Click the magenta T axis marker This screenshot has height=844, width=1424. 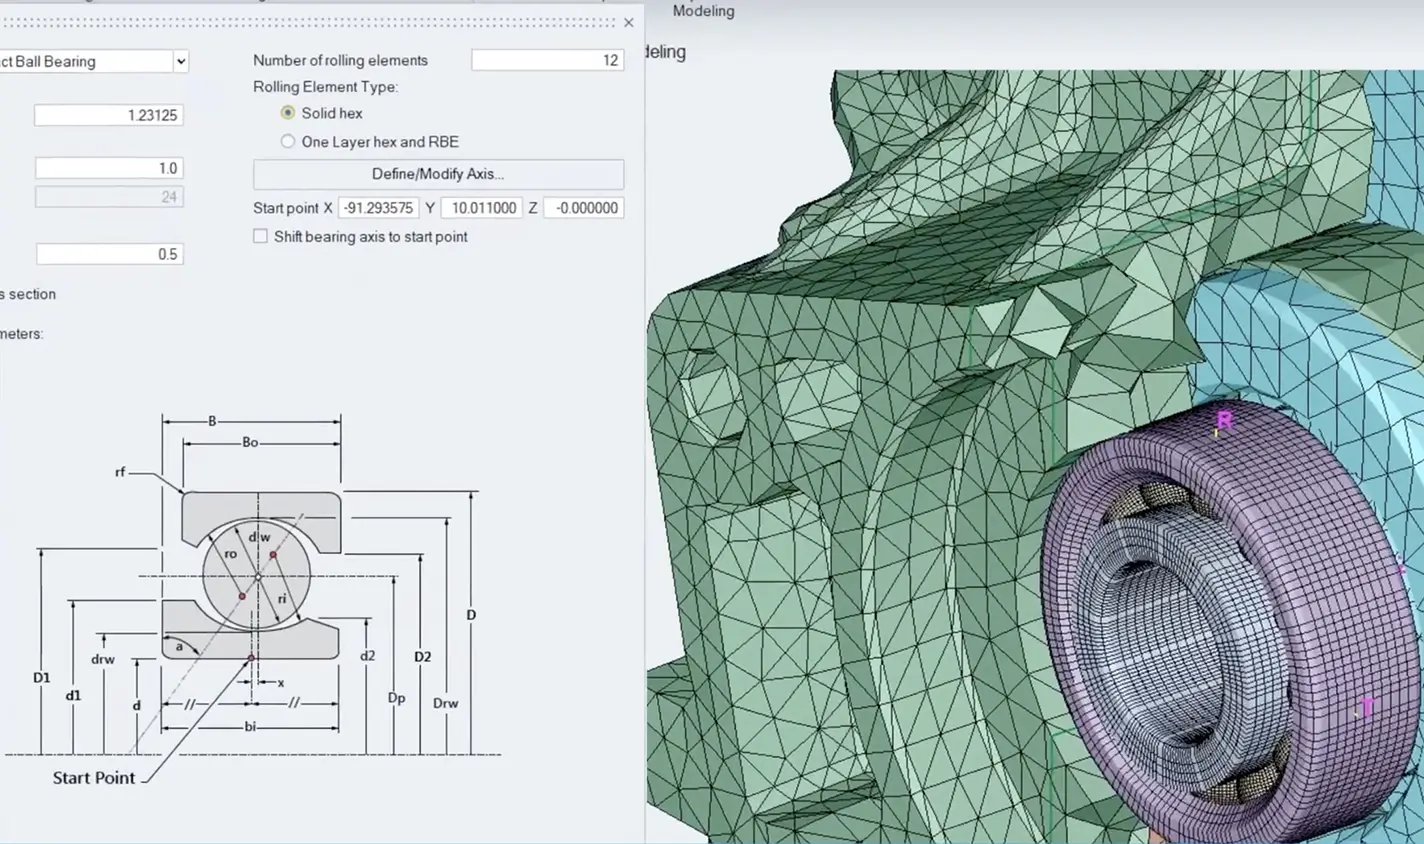click(1366, 707)
